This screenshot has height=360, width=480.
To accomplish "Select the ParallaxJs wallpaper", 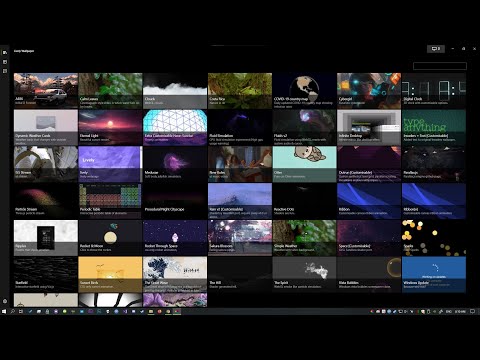I will pyautogui.click(x=434, y=164).
